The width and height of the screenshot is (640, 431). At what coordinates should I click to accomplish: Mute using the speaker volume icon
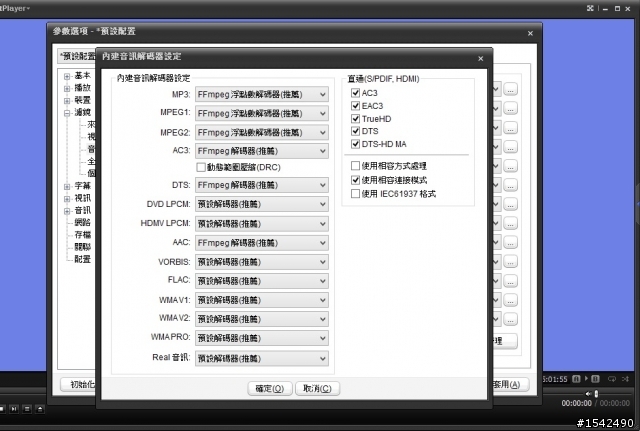pos(588,393)
